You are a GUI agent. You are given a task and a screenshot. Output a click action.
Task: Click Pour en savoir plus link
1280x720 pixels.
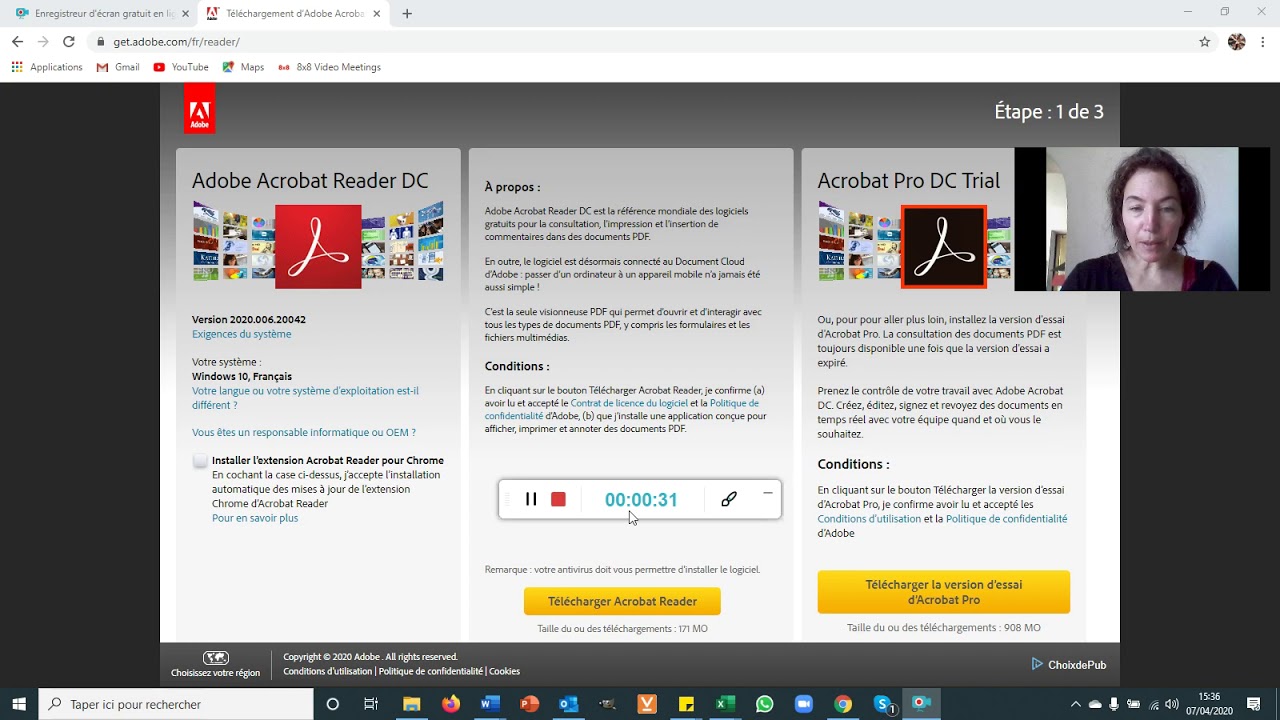[255, 518]
